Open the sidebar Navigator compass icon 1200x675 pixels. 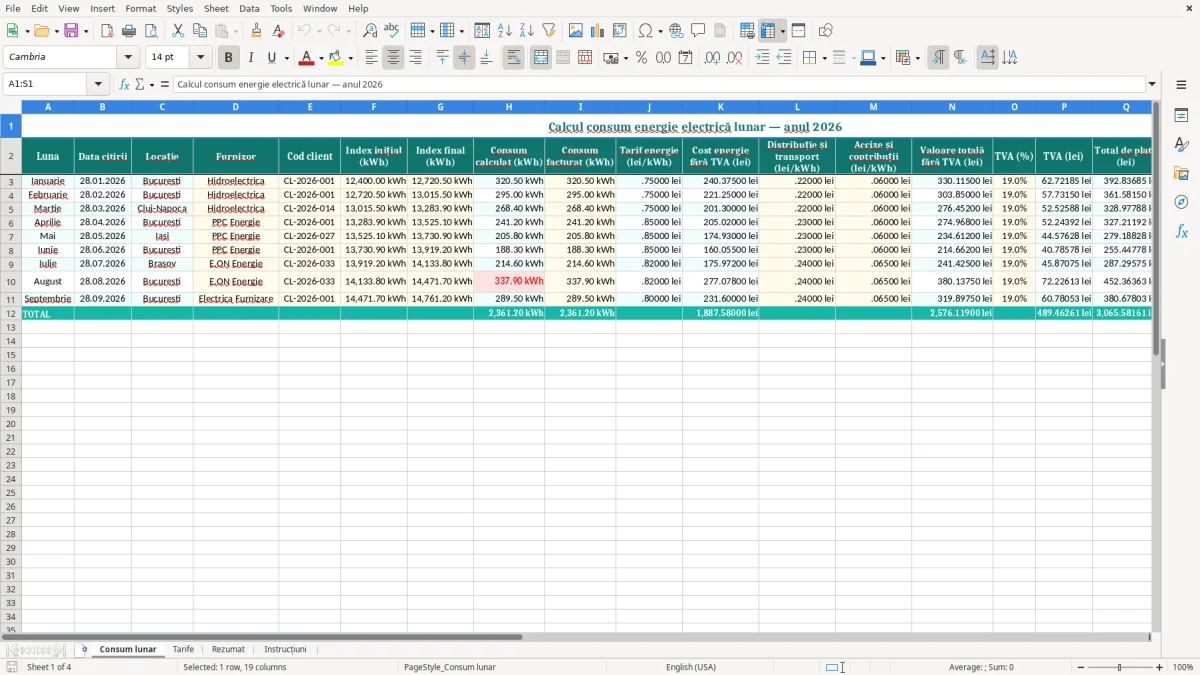(1182, 202)
